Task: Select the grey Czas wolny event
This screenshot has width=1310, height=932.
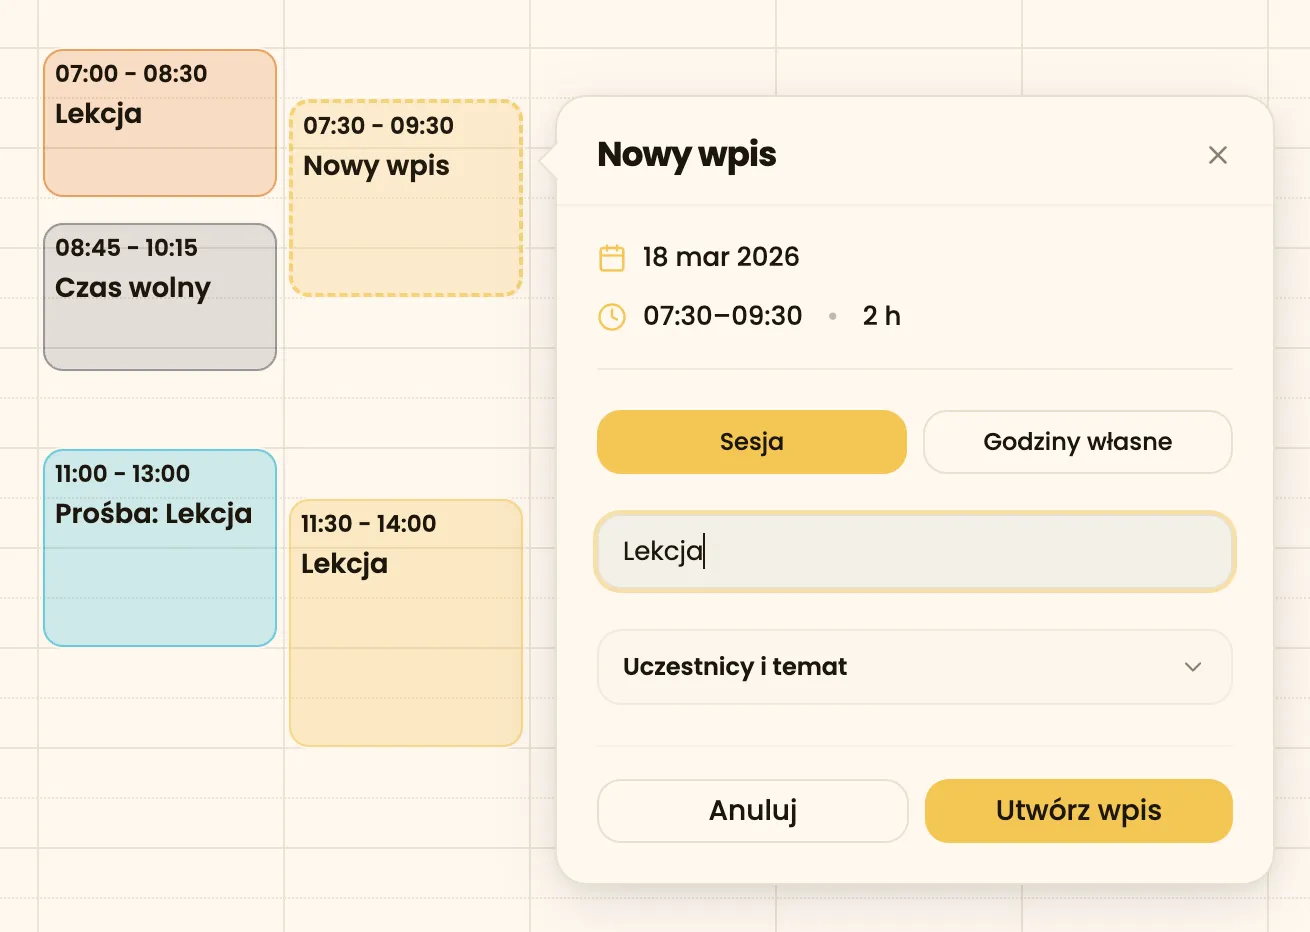Action: point(160,297)
